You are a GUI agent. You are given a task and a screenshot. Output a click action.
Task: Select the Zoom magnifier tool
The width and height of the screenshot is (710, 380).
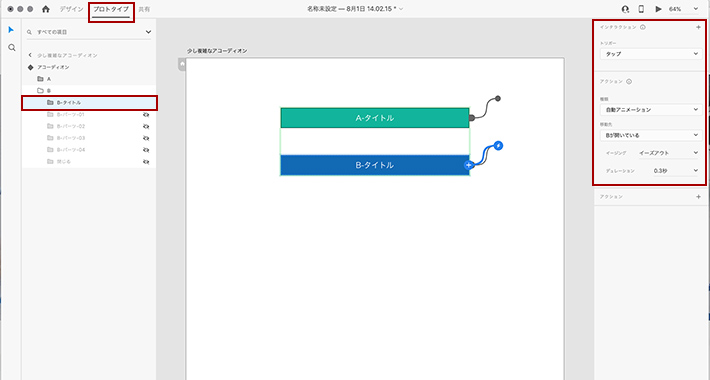(12, 48)
